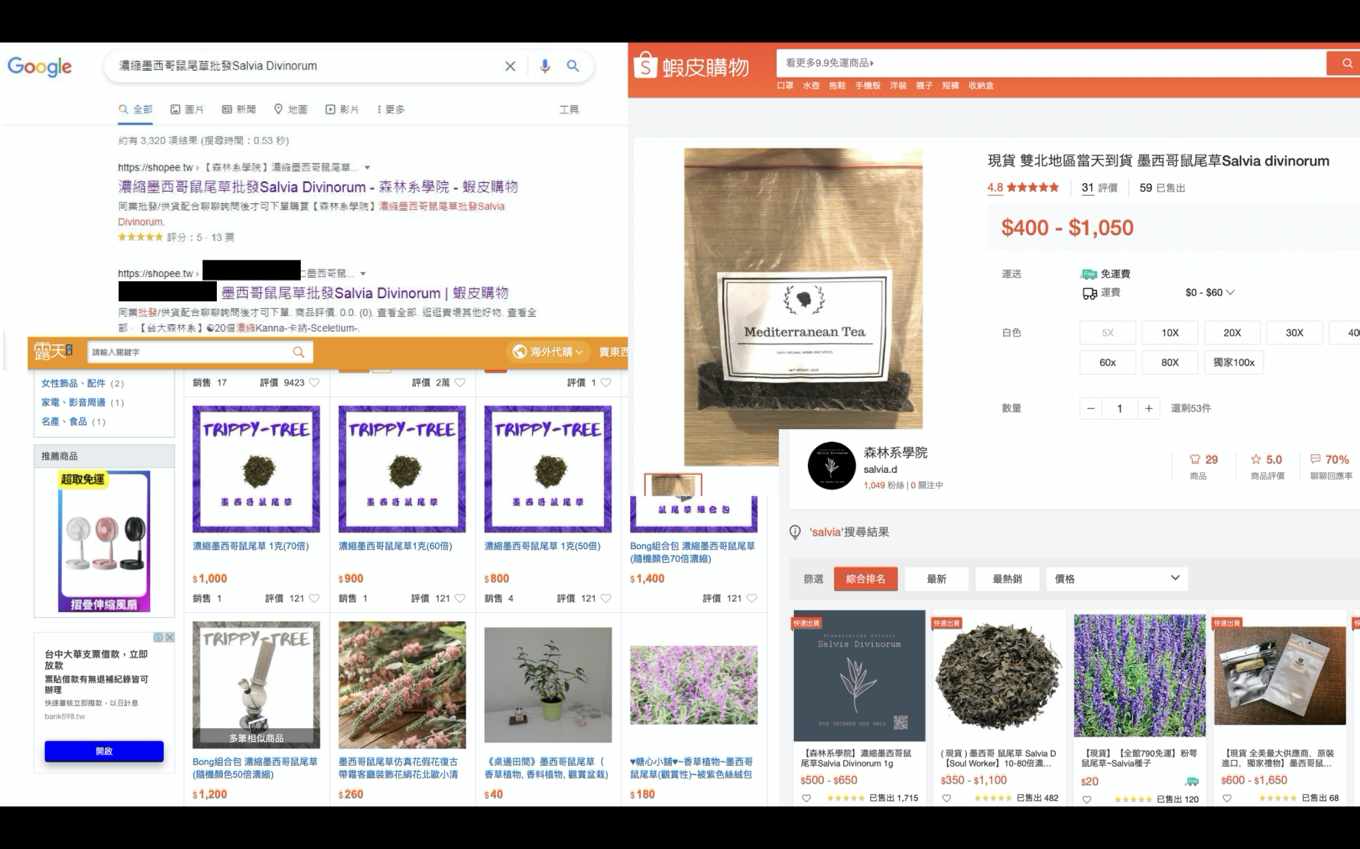Screen dimensions: 1360x849
Task: Click the Google voice search microphone icon
Action: click(x=545, y=66)
